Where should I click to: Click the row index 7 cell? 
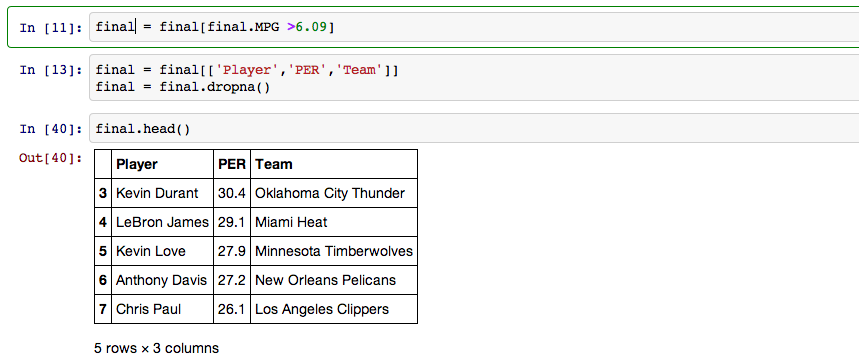click(x=103, y=309)
